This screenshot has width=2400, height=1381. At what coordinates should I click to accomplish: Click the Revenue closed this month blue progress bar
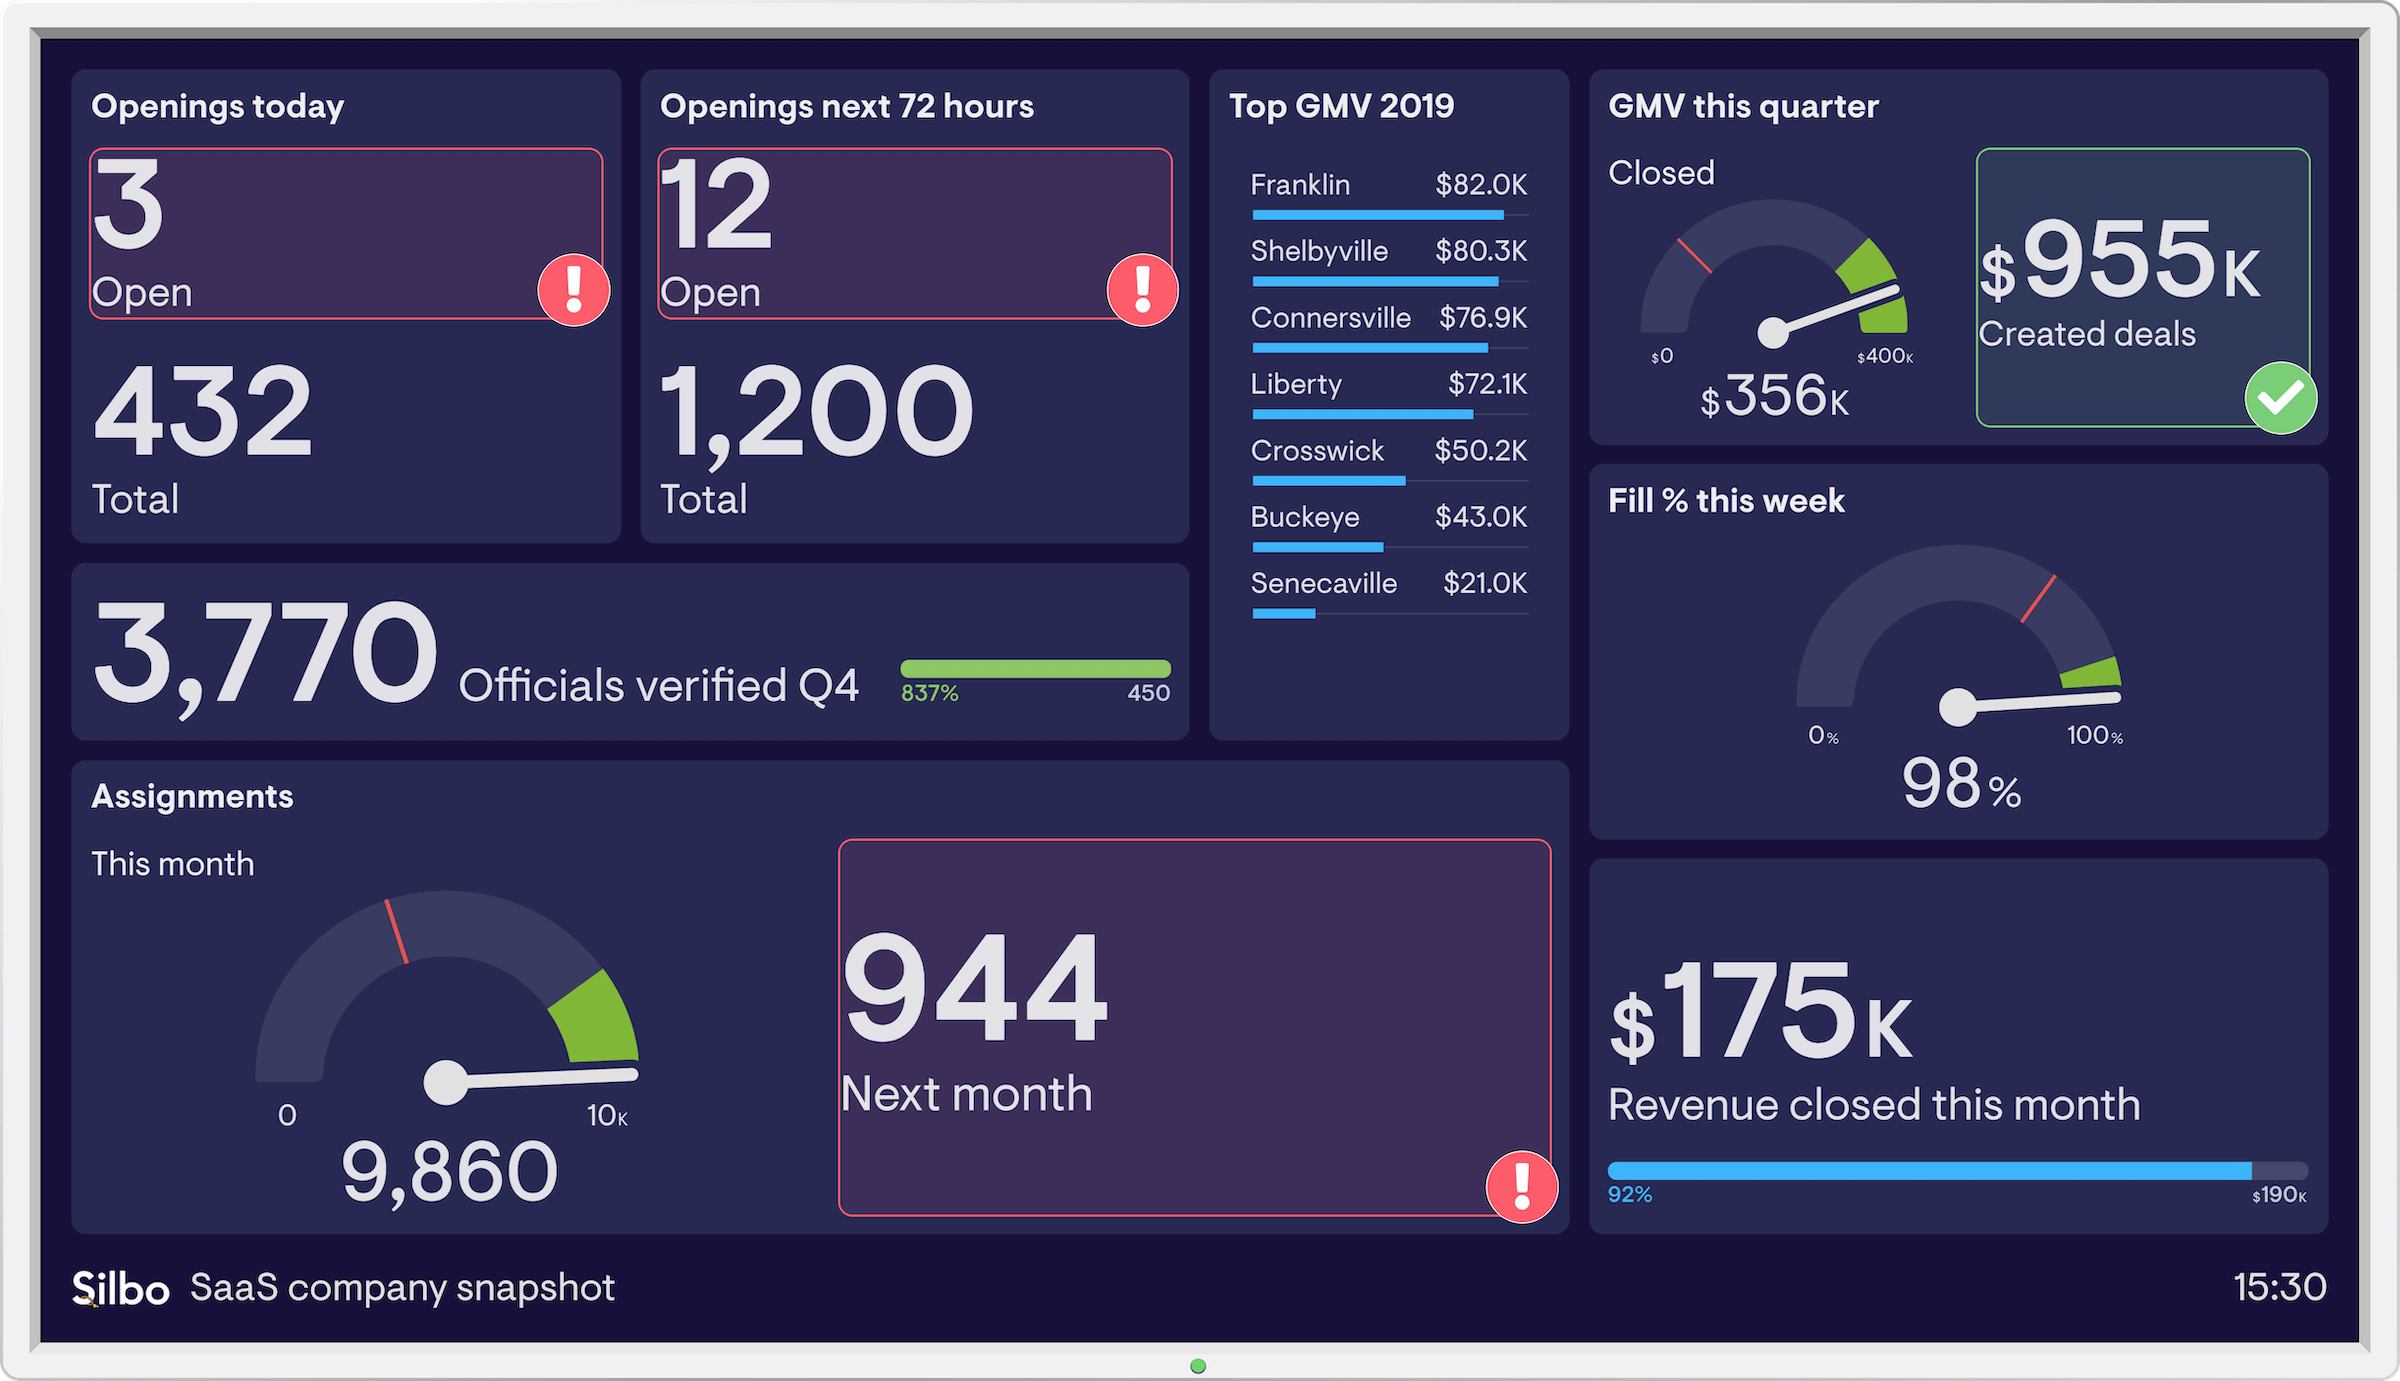(1958, 1171)
